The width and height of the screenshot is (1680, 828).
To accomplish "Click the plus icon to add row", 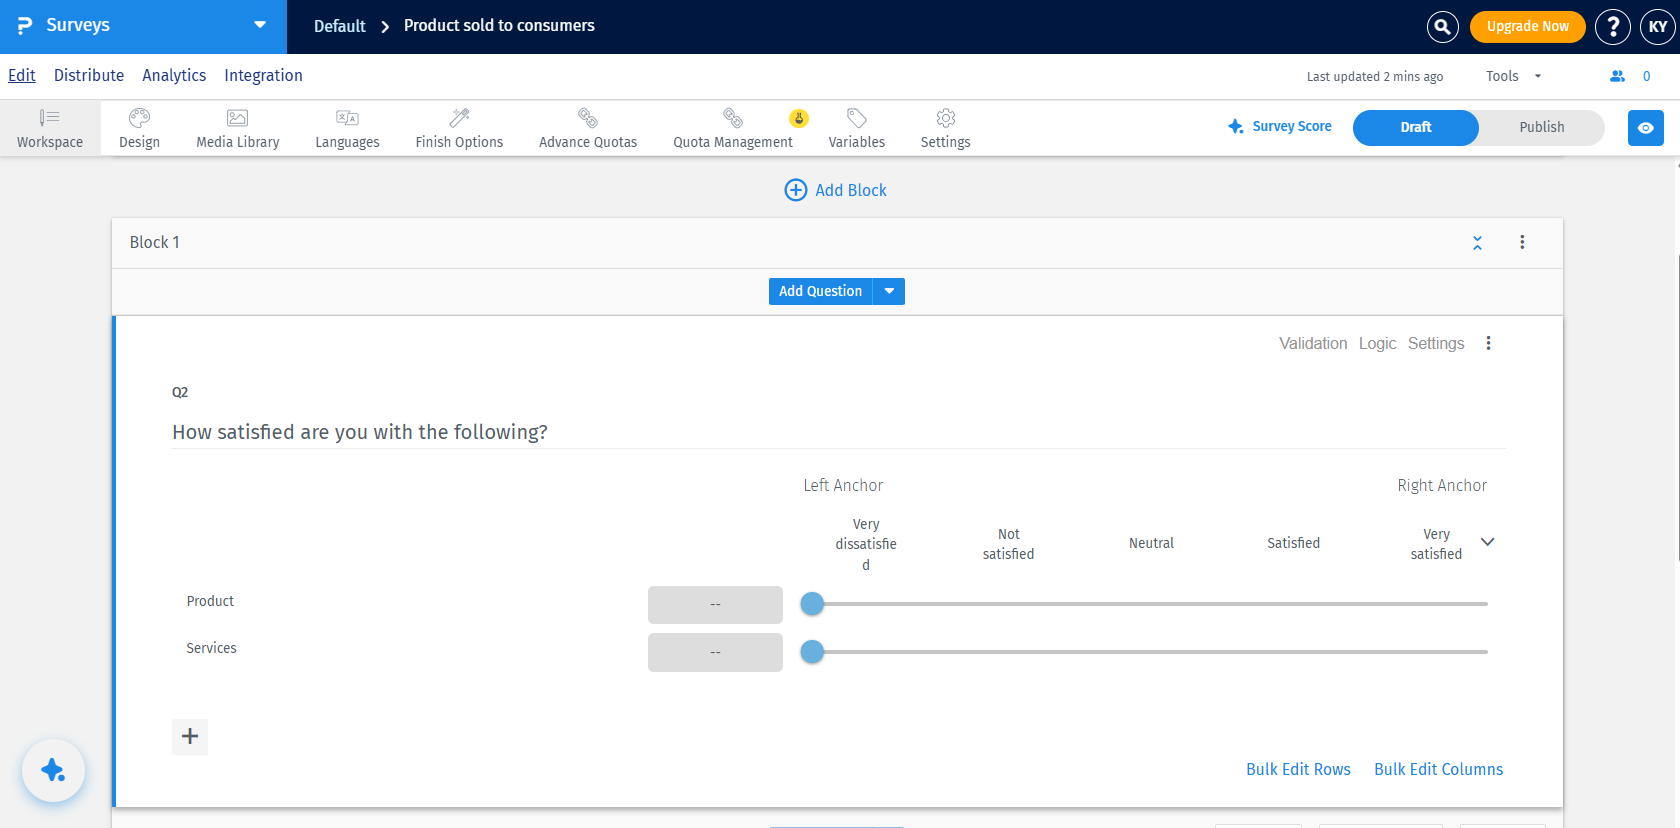I will [190, 737].
